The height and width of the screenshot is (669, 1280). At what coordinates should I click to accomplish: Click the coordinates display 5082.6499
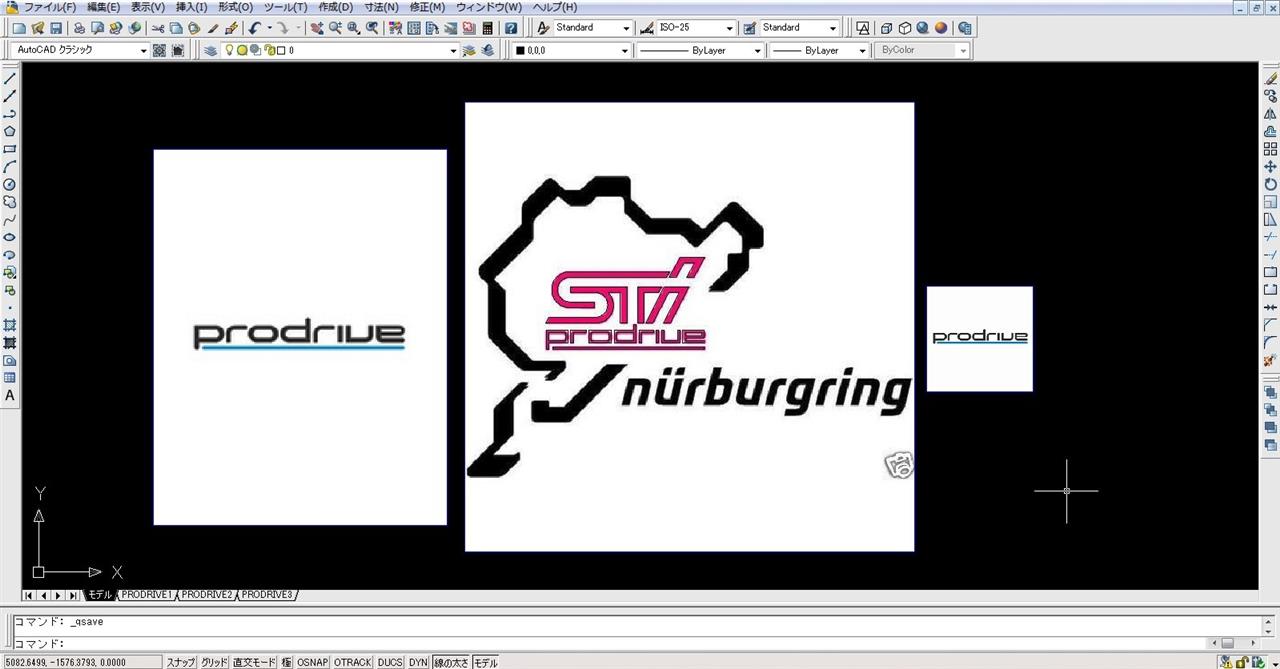pos(81,662)
